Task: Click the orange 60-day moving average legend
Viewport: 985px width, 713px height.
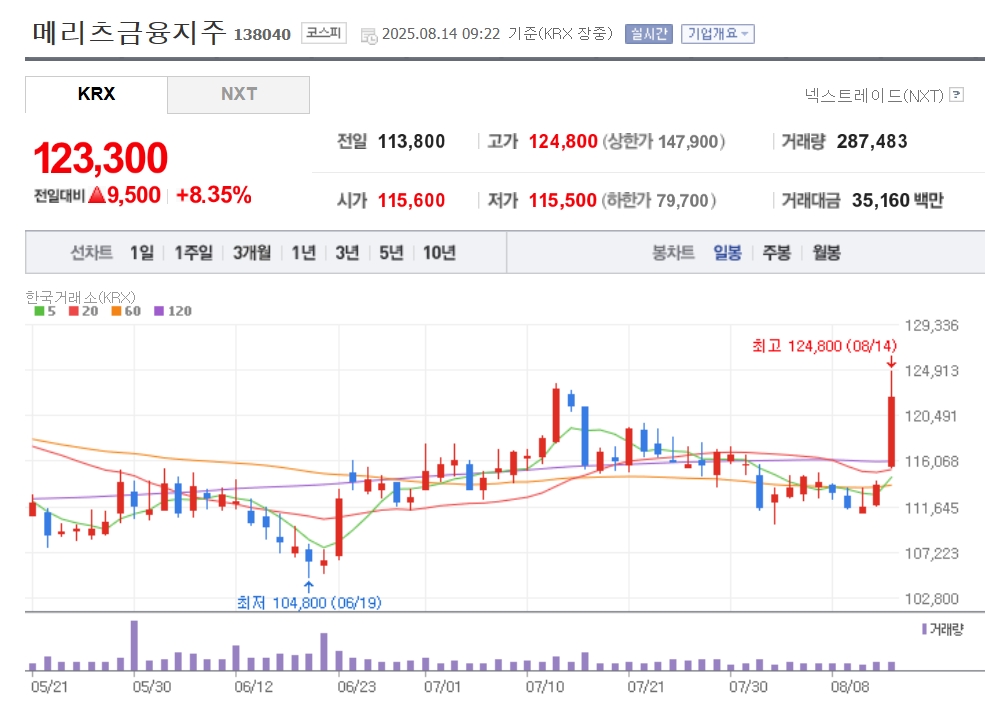Action: click(x=126, y=311)
